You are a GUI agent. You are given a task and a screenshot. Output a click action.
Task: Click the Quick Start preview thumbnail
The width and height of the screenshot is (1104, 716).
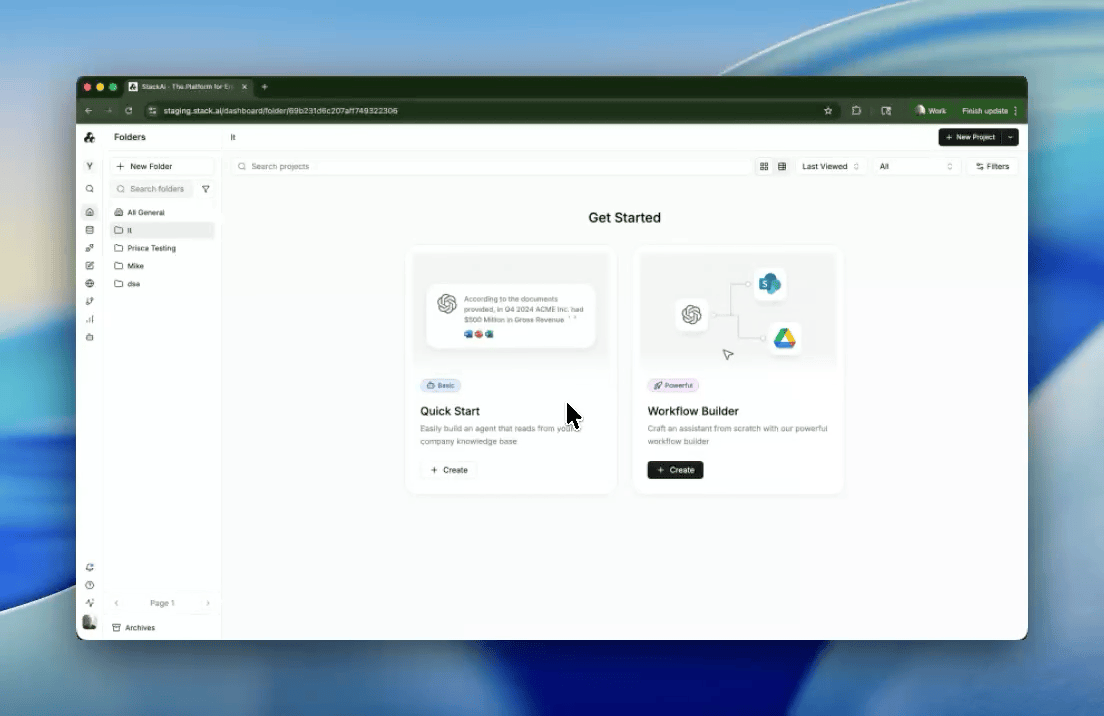510,312
